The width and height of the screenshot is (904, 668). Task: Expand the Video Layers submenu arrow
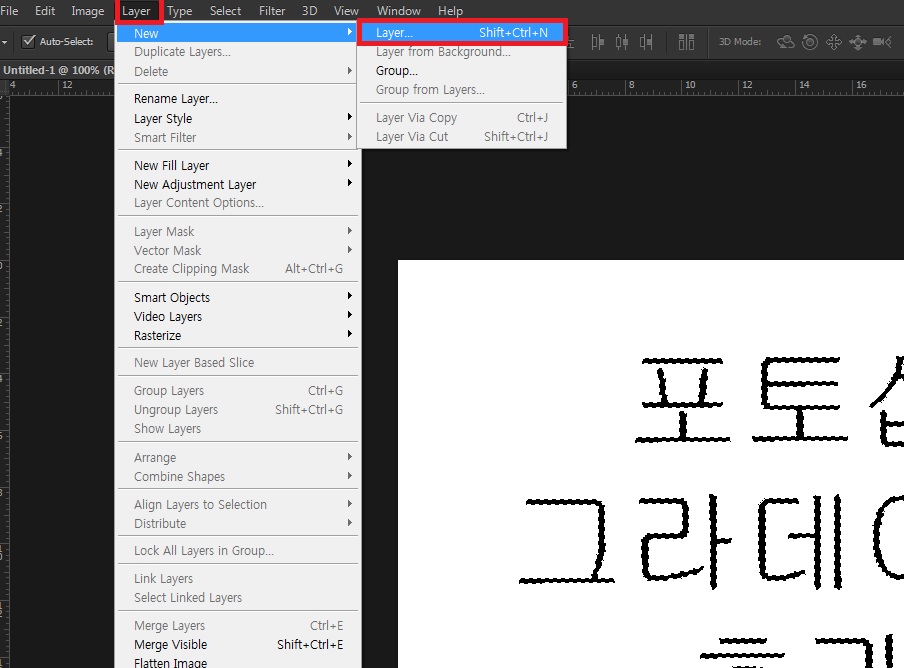coord(349,315)
